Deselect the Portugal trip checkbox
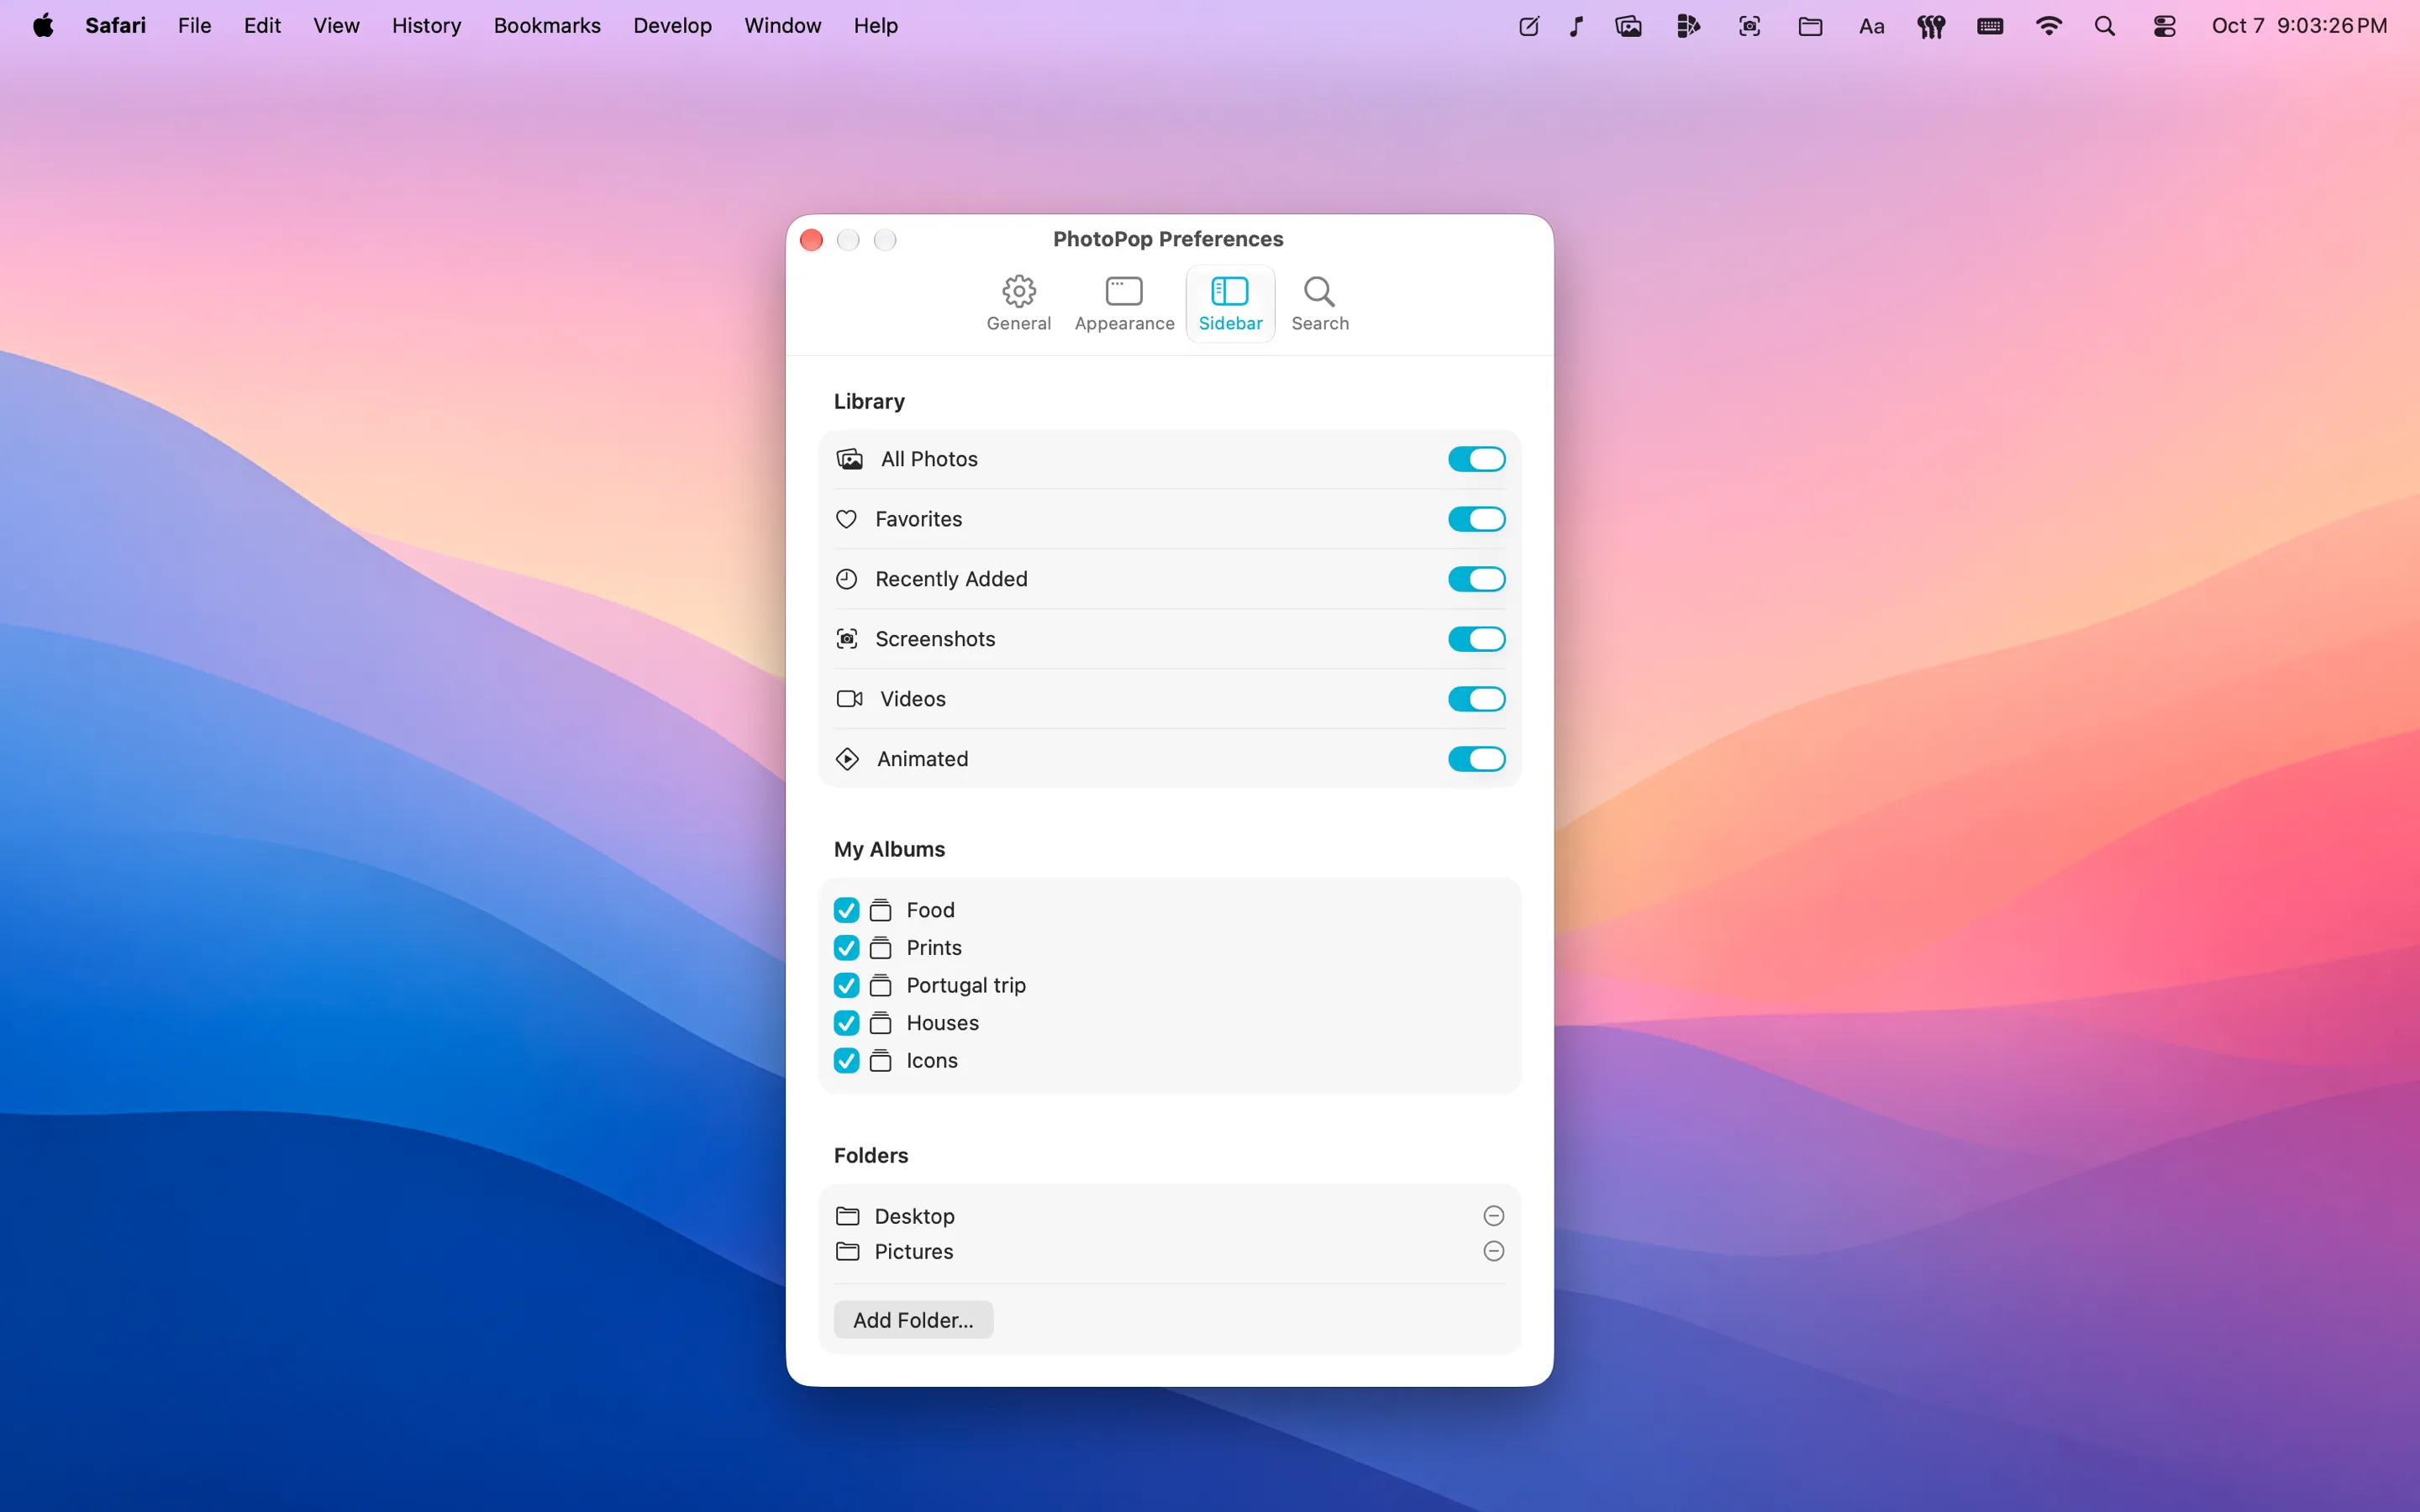Viewport: 2420px width, 1512px height. click(x=846, y=985)
